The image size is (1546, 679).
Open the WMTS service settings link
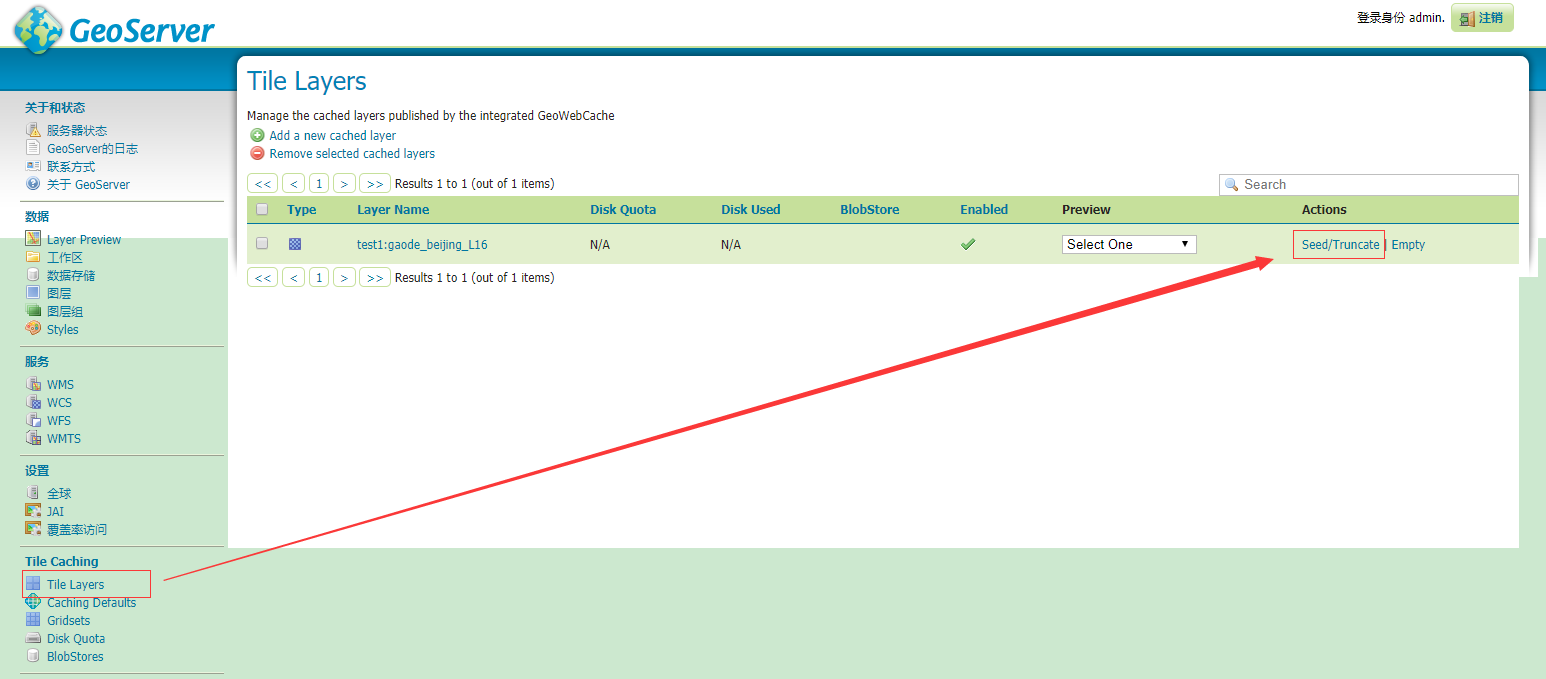point(64,438)
